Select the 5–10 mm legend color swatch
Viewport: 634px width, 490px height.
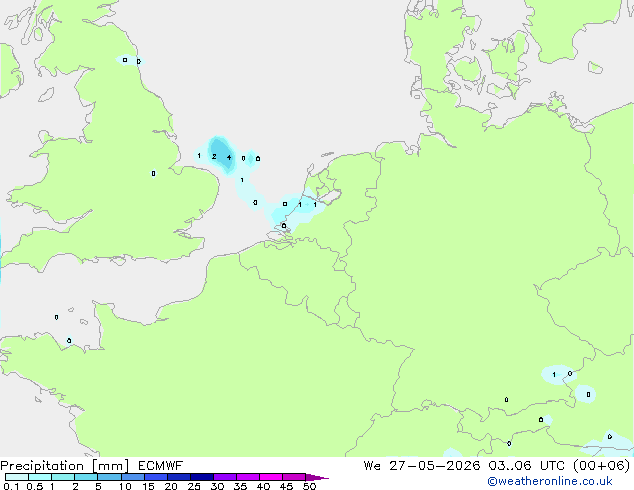click(x=109, y=477)
